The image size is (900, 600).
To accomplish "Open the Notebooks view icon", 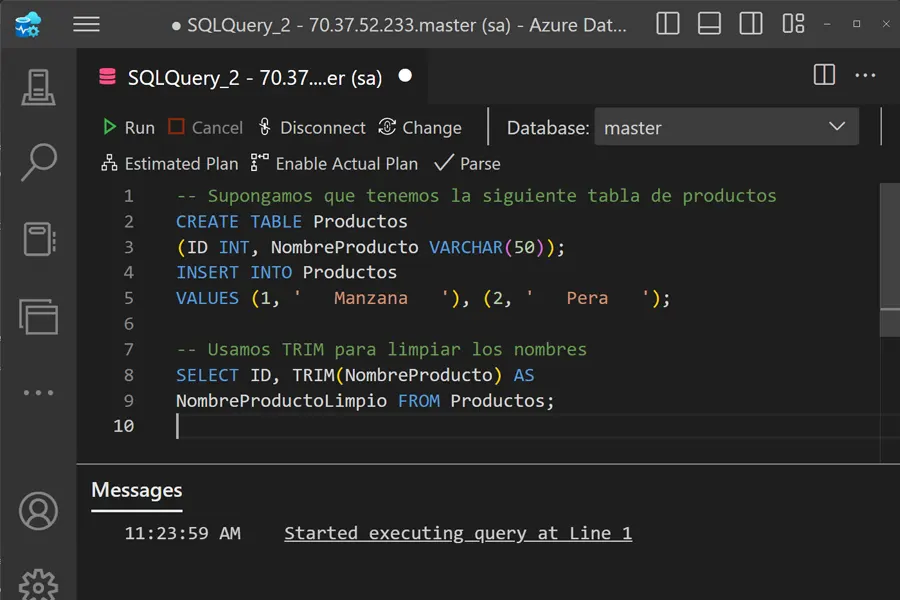I will (x=38, y=240).
